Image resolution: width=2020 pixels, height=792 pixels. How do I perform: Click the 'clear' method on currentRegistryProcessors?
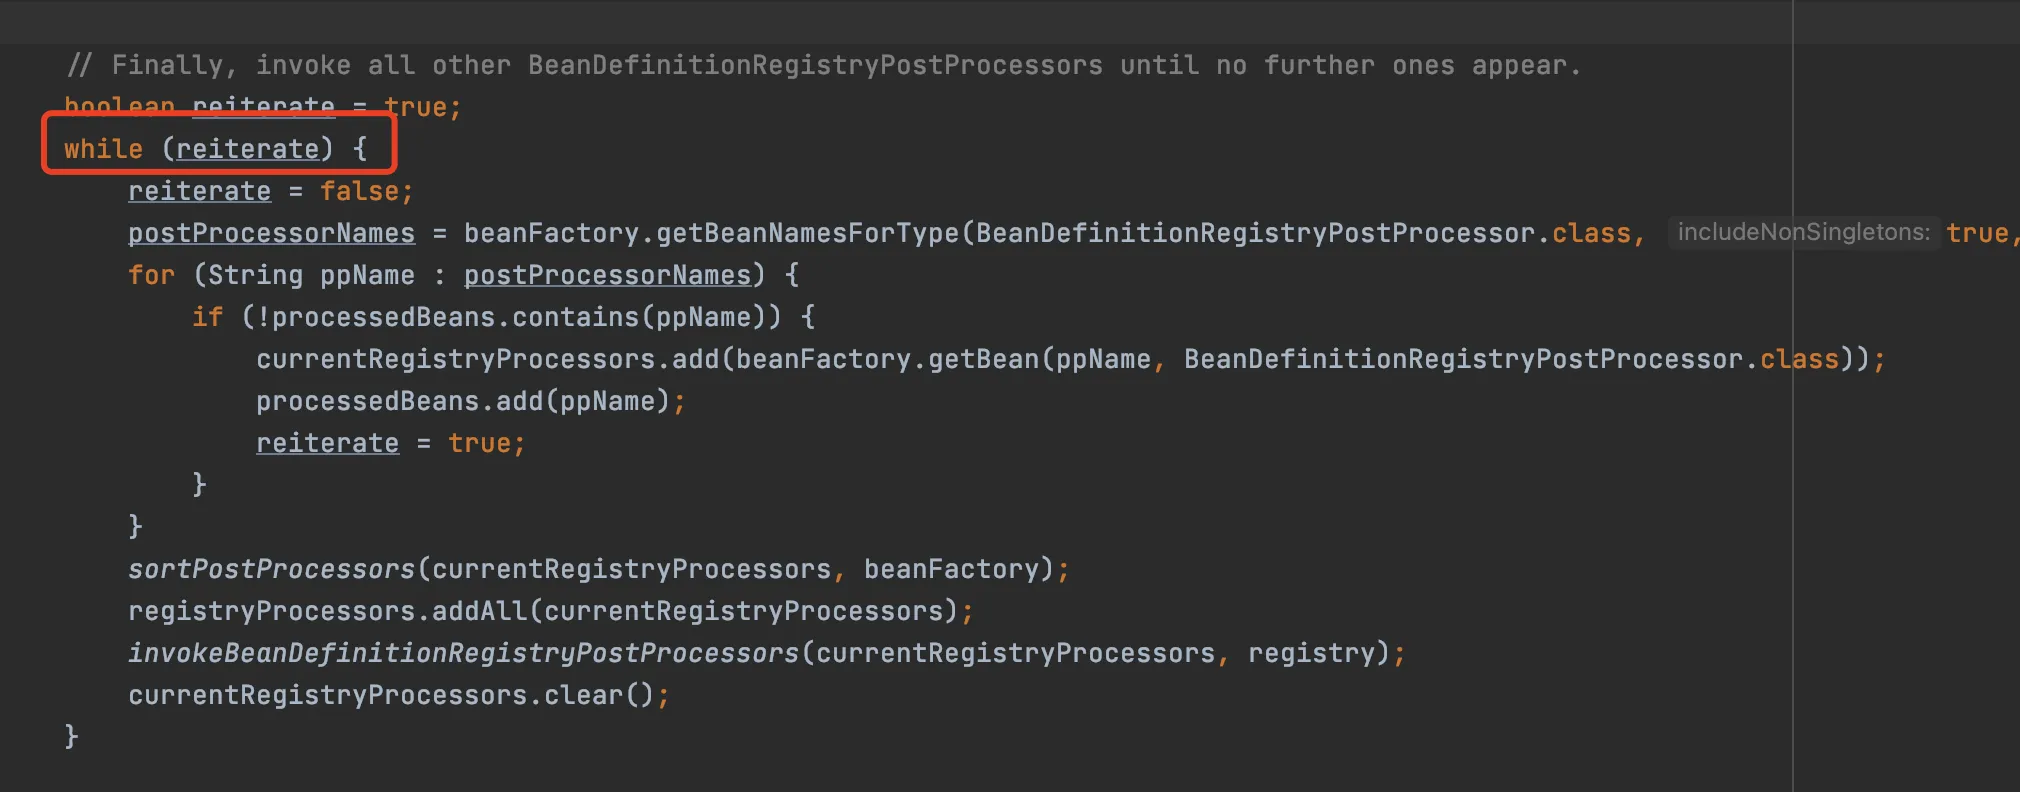[x=583, y=695]
